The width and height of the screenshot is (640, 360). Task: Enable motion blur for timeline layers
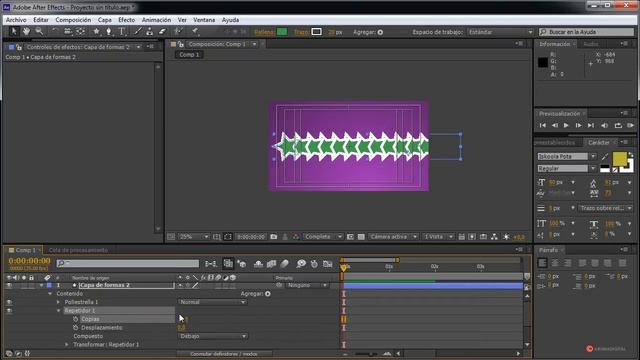[x=284, y=264]
